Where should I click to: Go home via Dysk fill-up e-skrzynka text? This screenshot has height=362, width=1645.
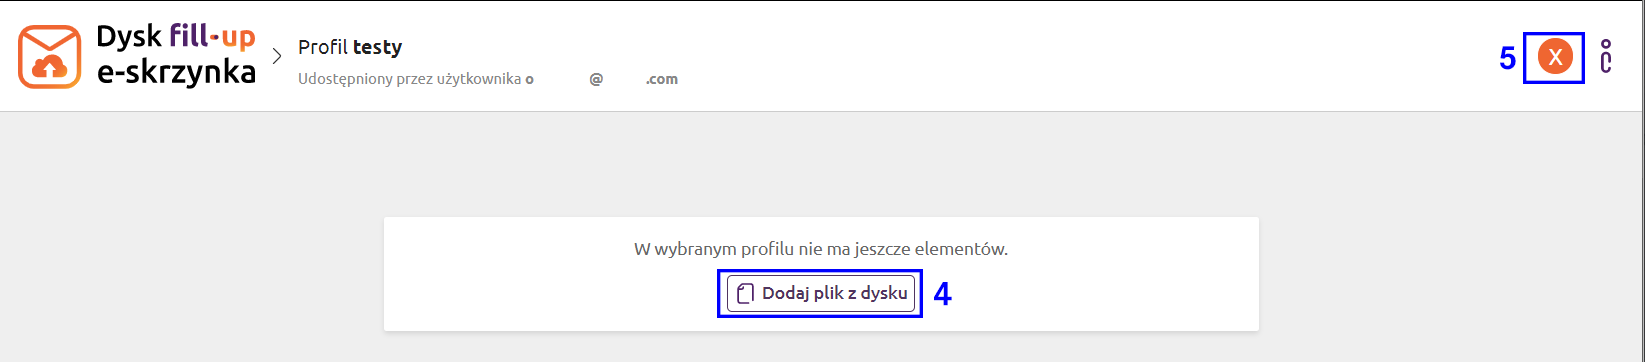coord(176,56)
